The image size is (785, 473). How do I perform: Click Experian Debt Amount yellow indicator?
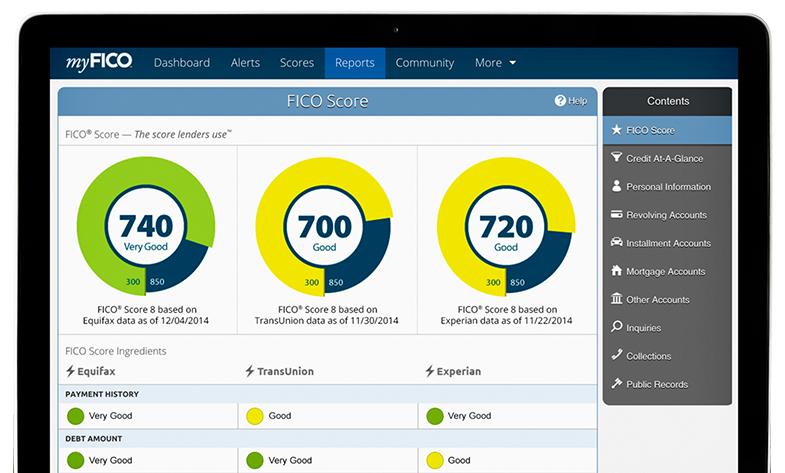(x=435, y=460)
